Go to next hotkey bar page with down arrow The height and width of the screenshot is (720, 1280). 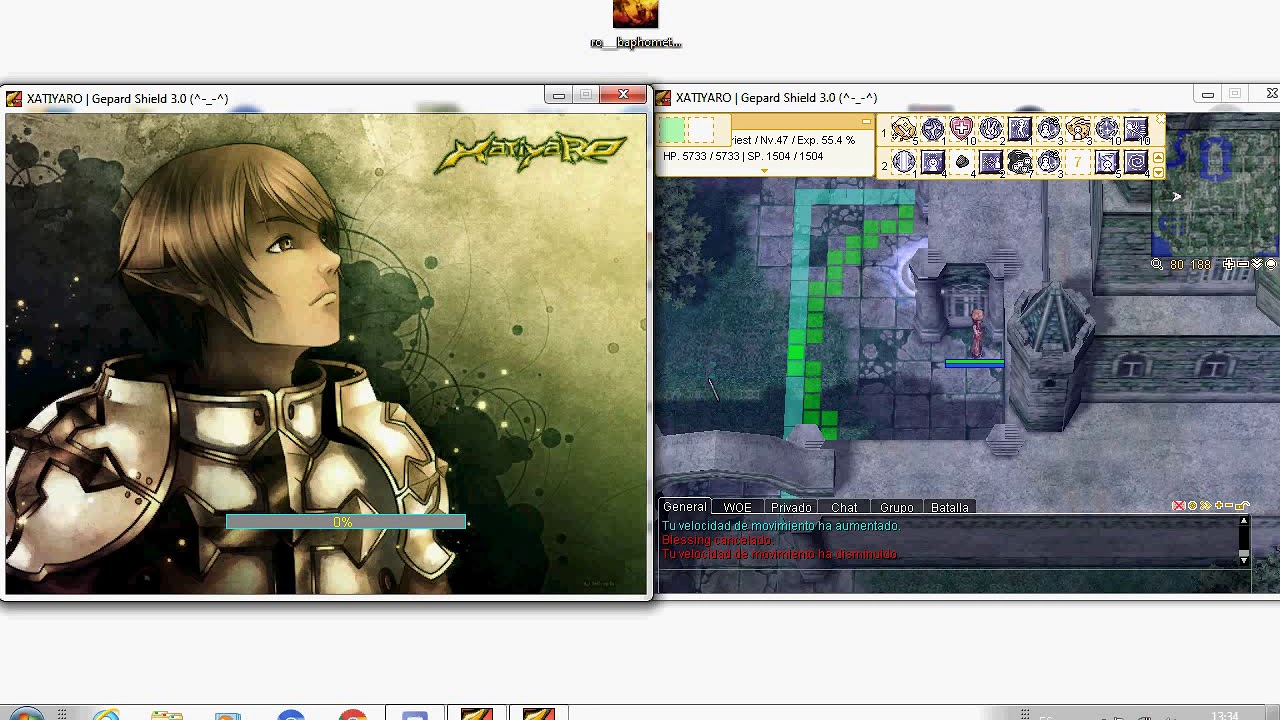point(1158,172)
